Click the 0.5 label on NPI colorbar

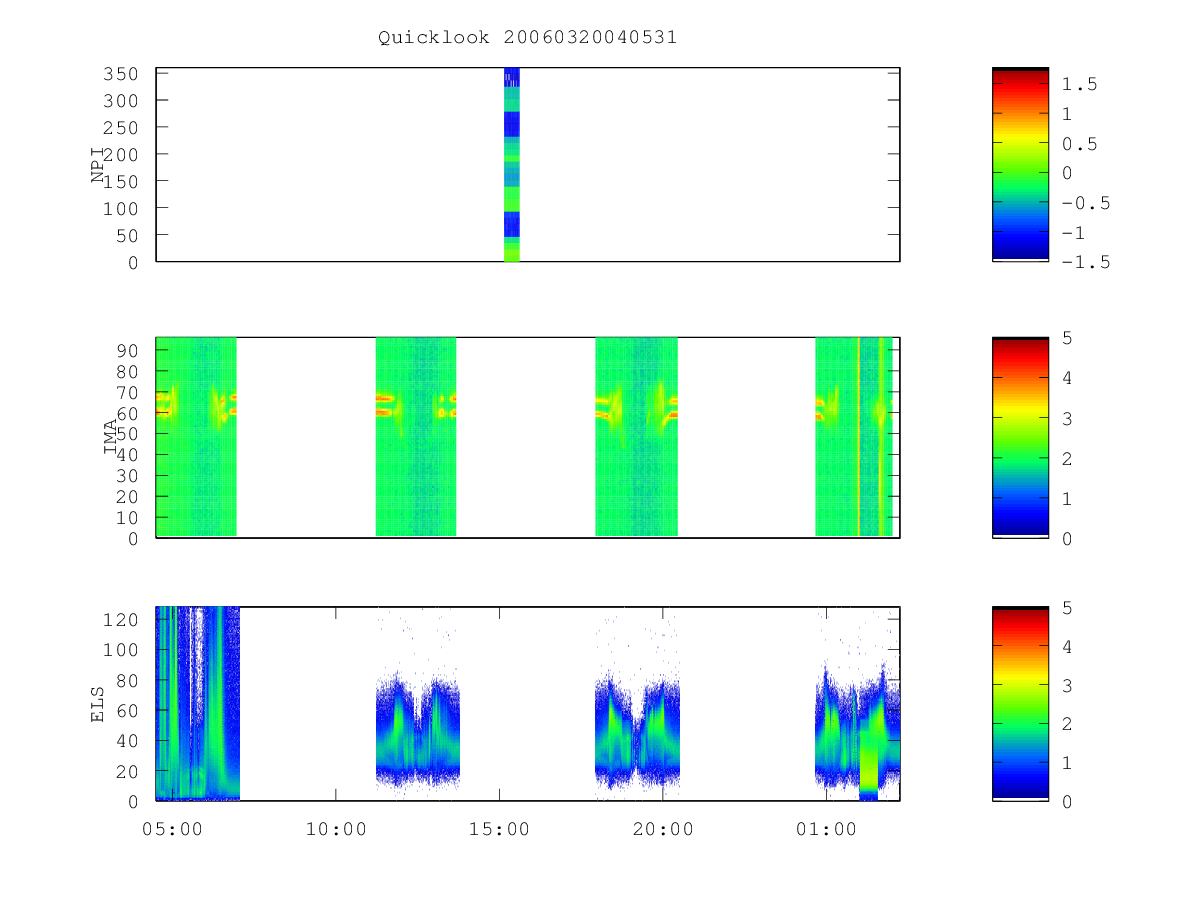[1080, 144]
